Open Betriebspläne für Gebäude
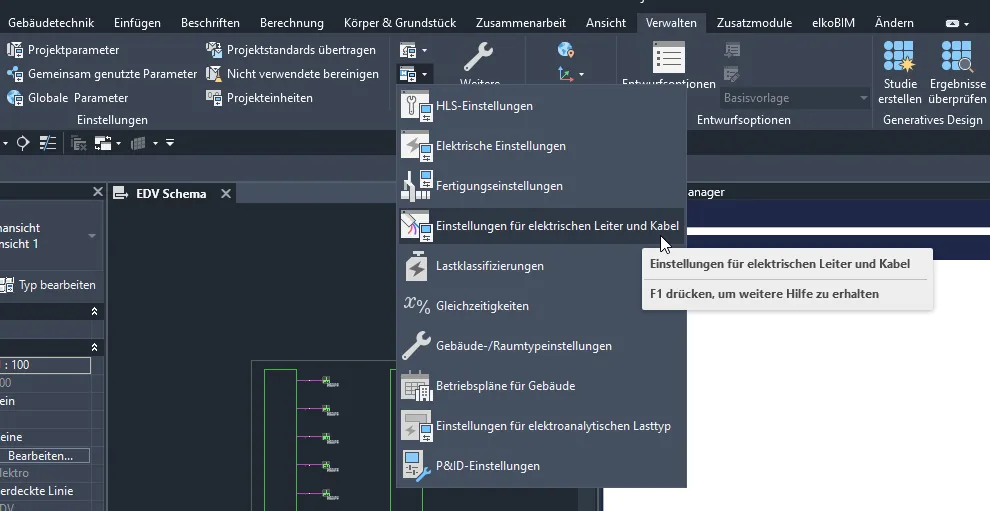 (x=541, y=386)
